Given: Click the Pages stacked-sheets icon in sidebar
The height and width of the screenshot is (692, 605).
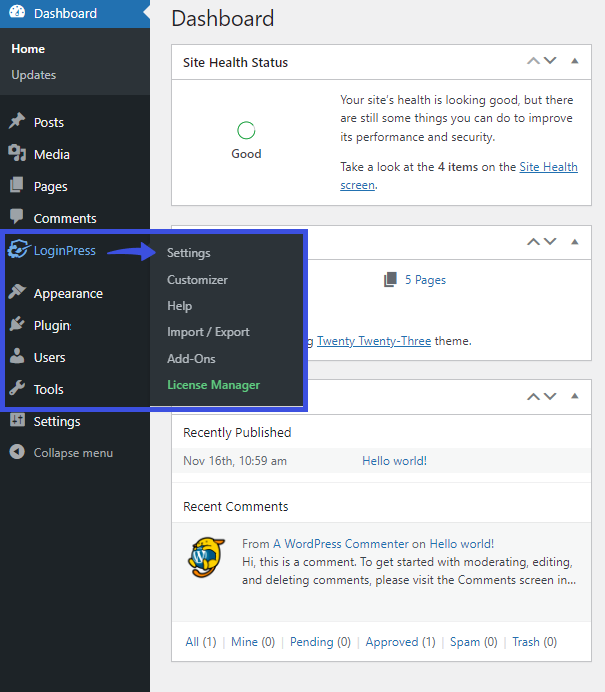Looking at the screenshot, I should (x=17, y=185).
